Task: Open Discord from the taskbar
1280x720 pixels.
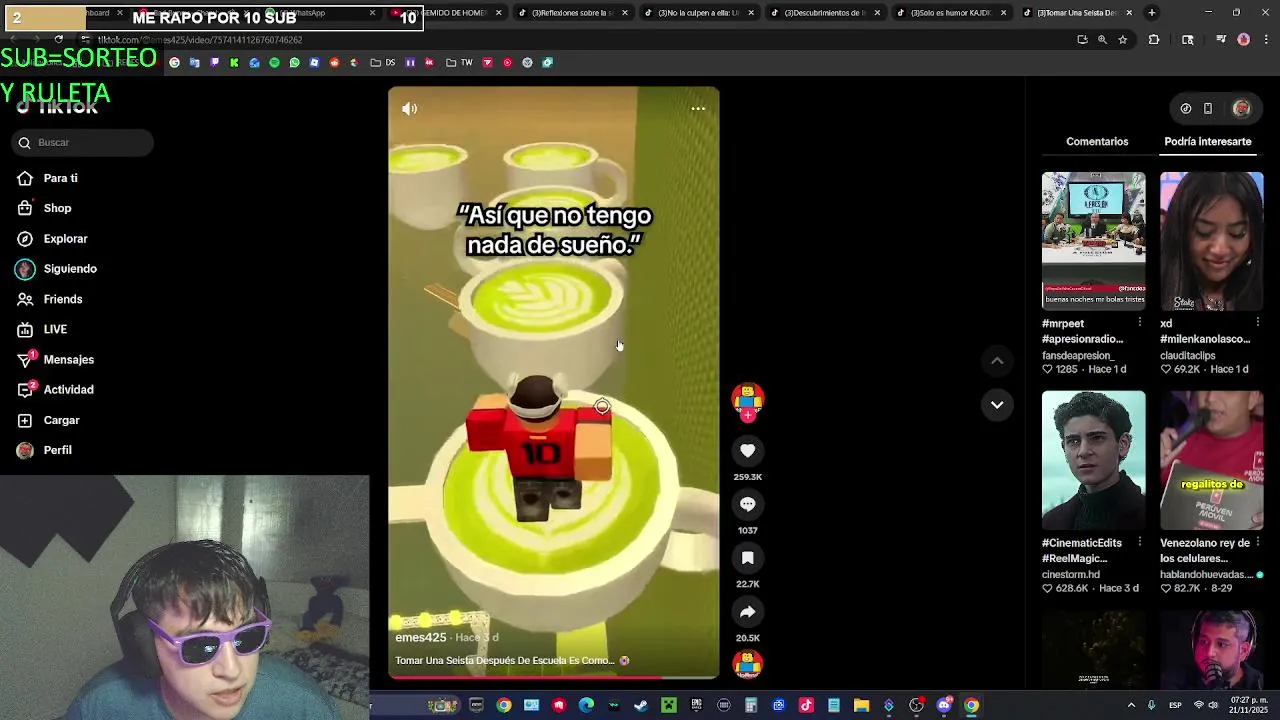Action: (944, 705)
